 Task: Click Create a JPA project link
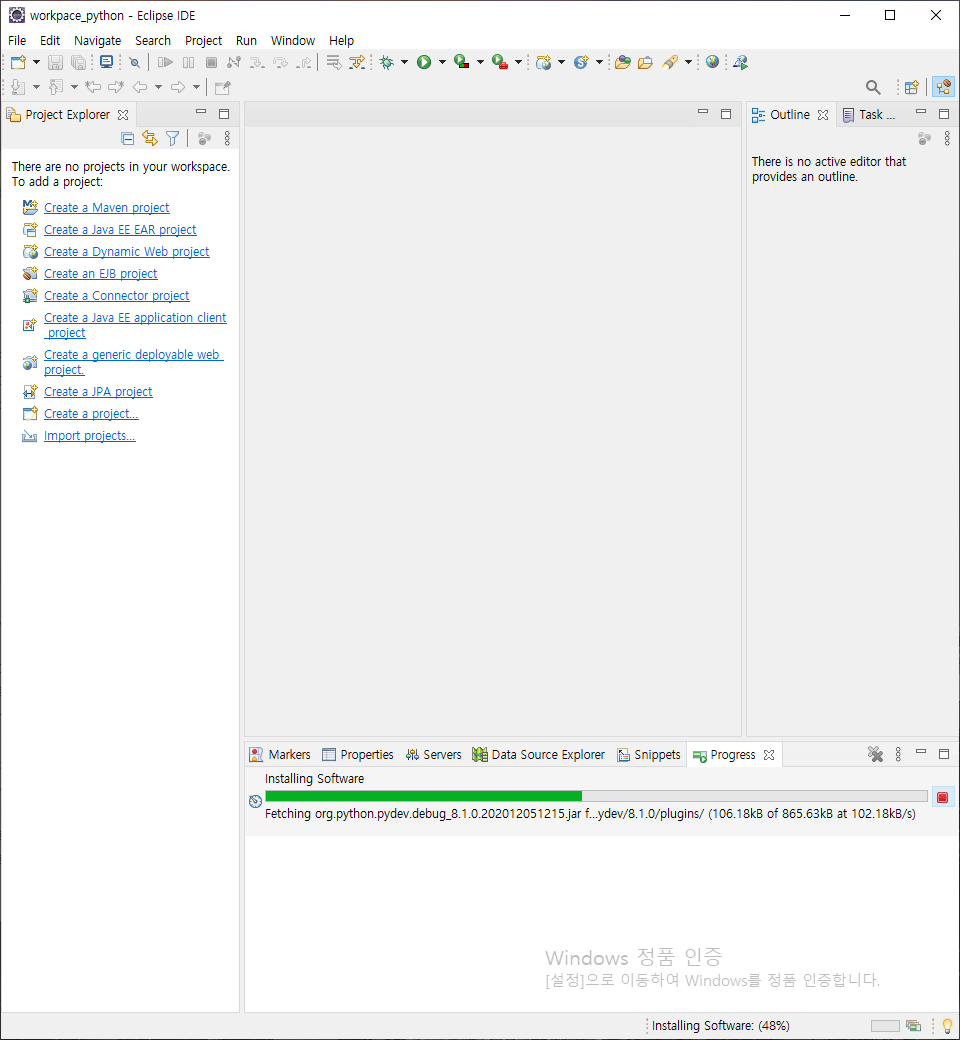(98, 391)
